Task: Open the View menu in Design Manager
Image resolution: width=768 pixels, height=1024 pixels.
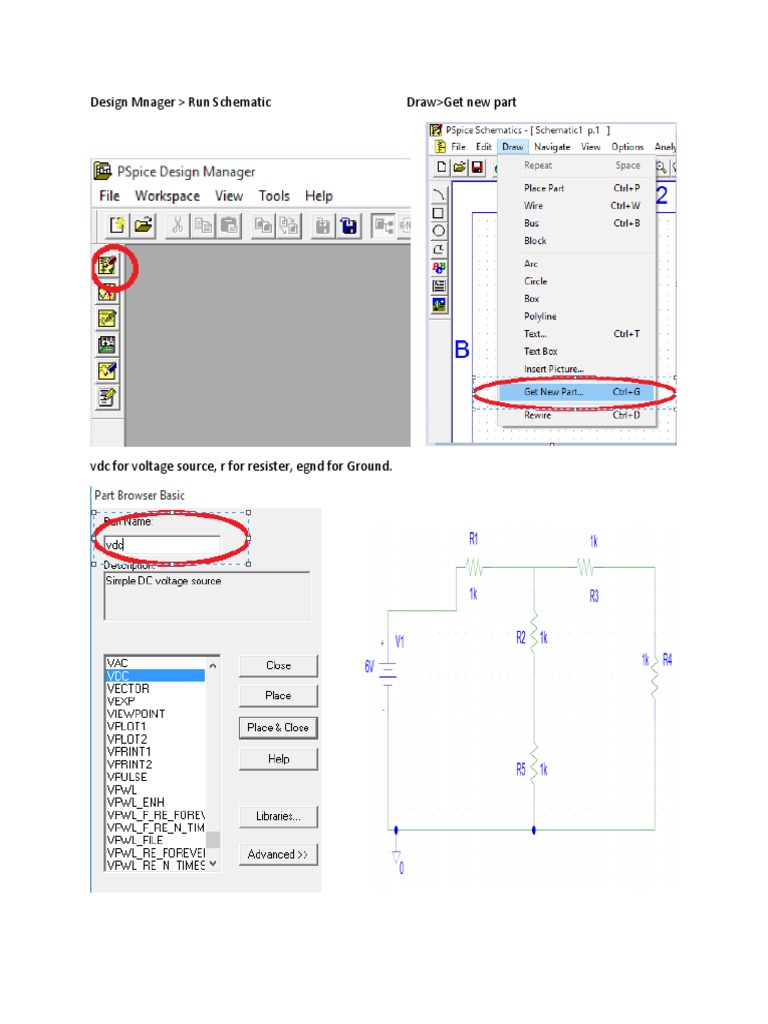Action: (229, 196)
